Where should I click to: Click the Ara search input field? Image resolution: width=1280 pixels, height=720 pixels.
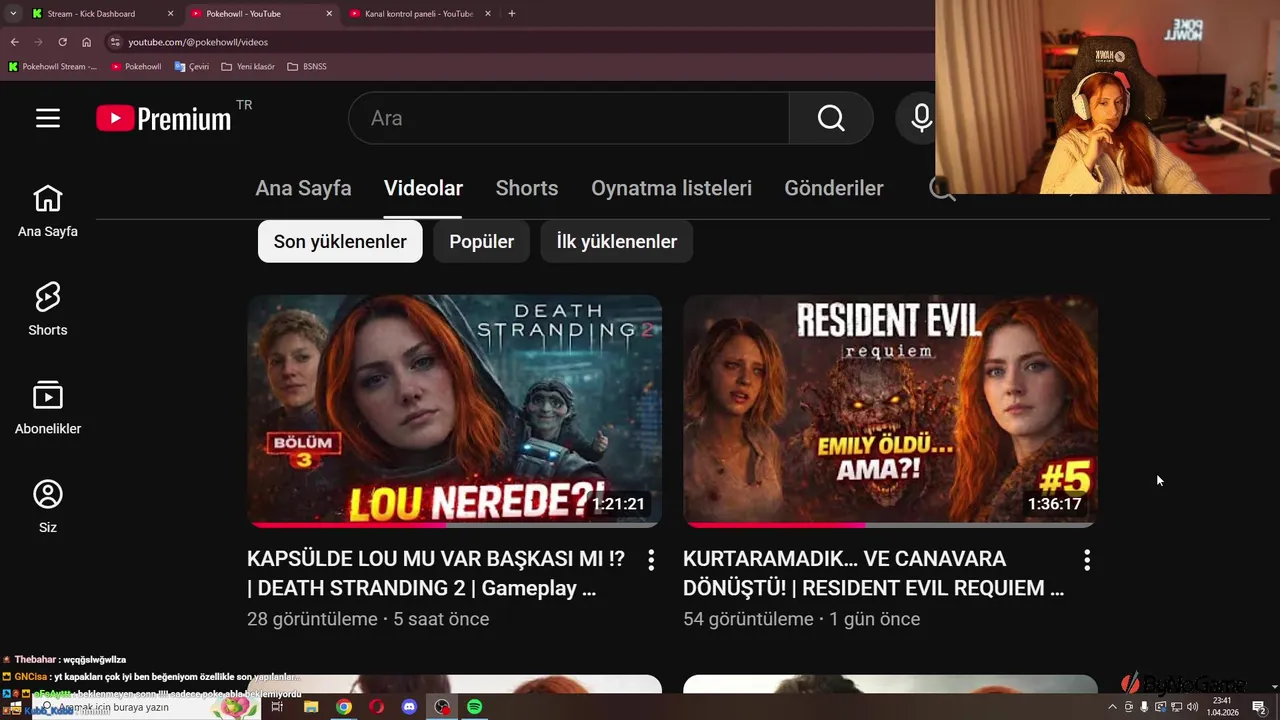[568, 118]
